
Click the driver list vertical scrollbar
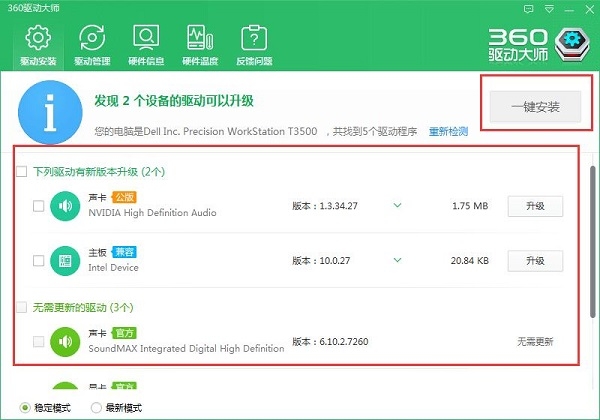pos(592,242)
